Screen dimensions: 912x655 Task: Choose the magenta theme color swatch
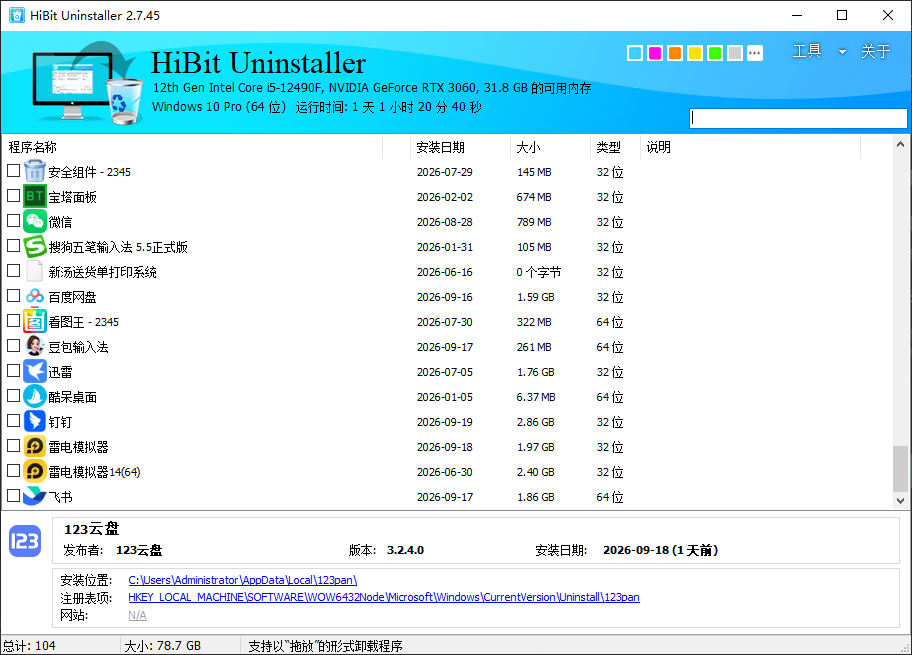pos(655,54)
